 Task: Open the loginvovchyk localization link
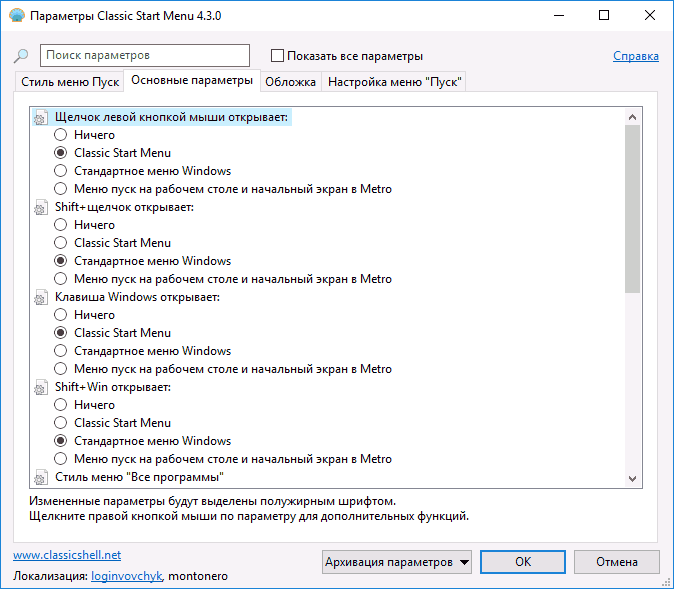[127, 576]
